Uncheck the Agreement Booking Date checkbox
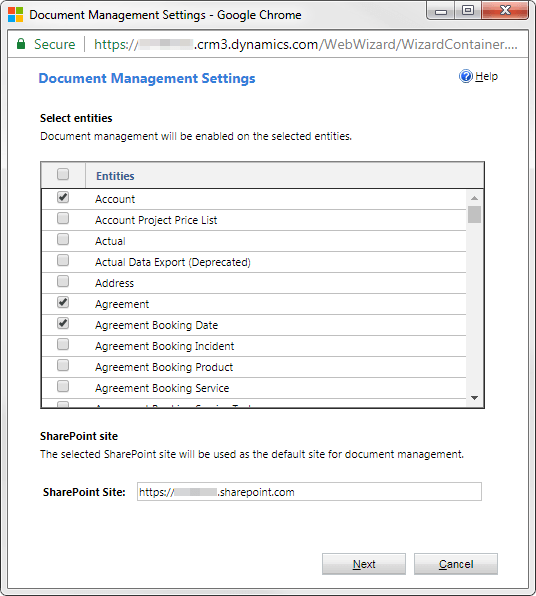This screenshot has height=596, width=536. click(x=63, y=323)
